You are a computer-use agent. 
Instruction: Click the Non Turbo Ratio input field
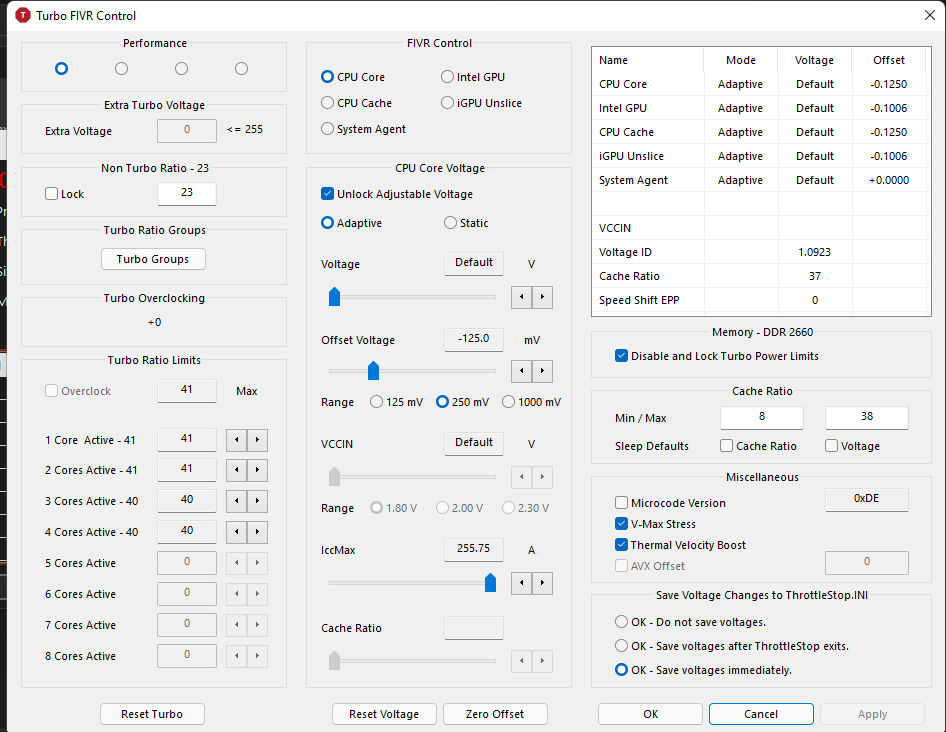[x=187, y=193]
